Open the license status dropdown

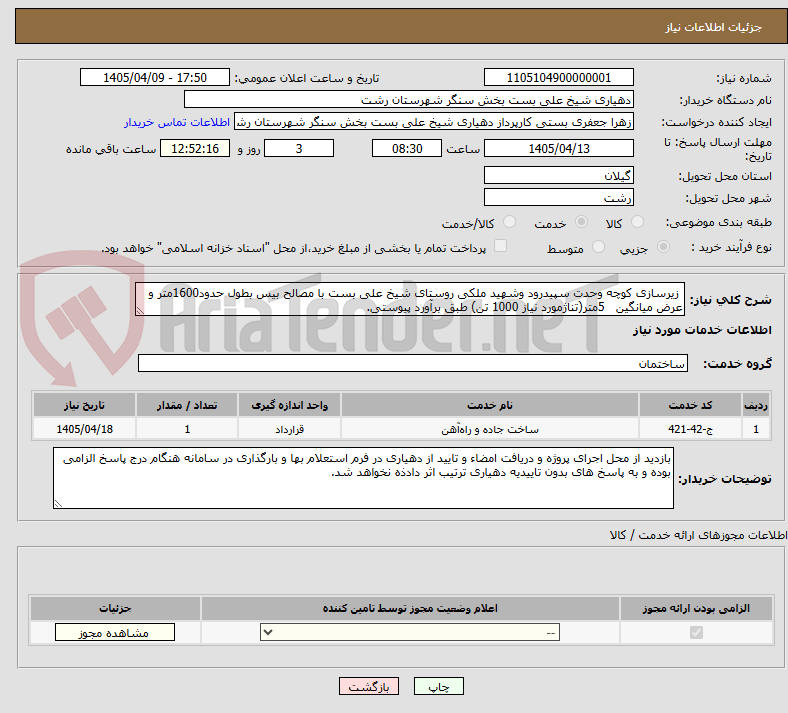410,632
